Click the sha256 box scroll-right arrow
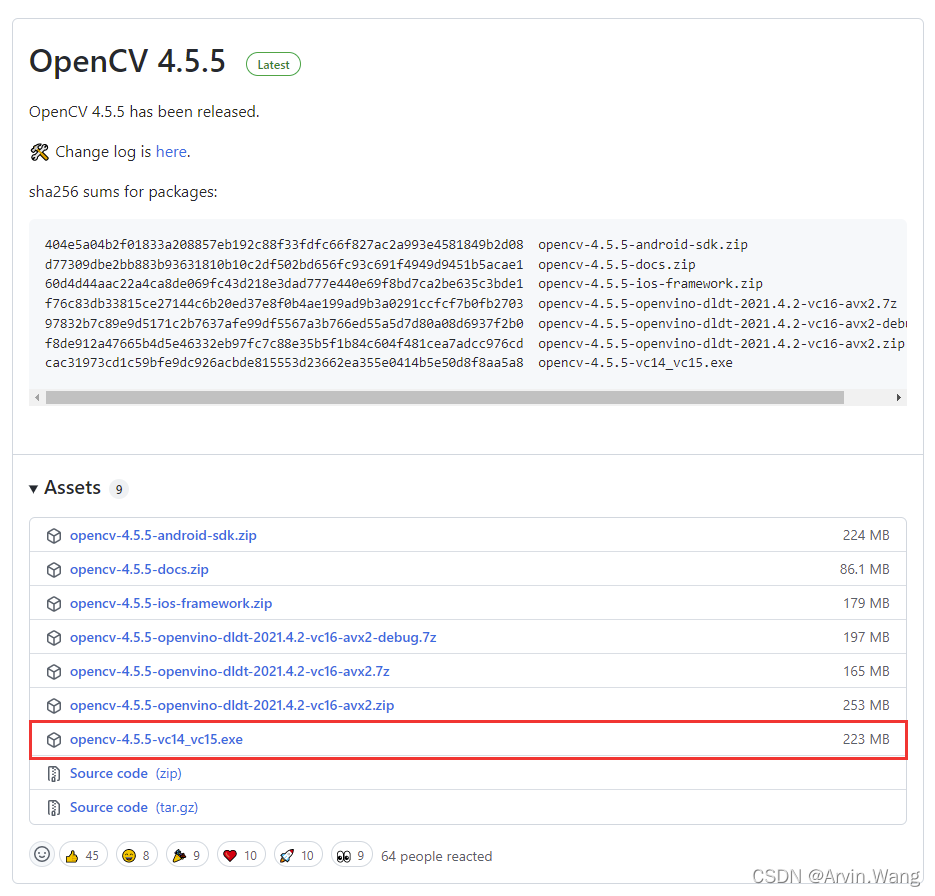 pos(899,398)
